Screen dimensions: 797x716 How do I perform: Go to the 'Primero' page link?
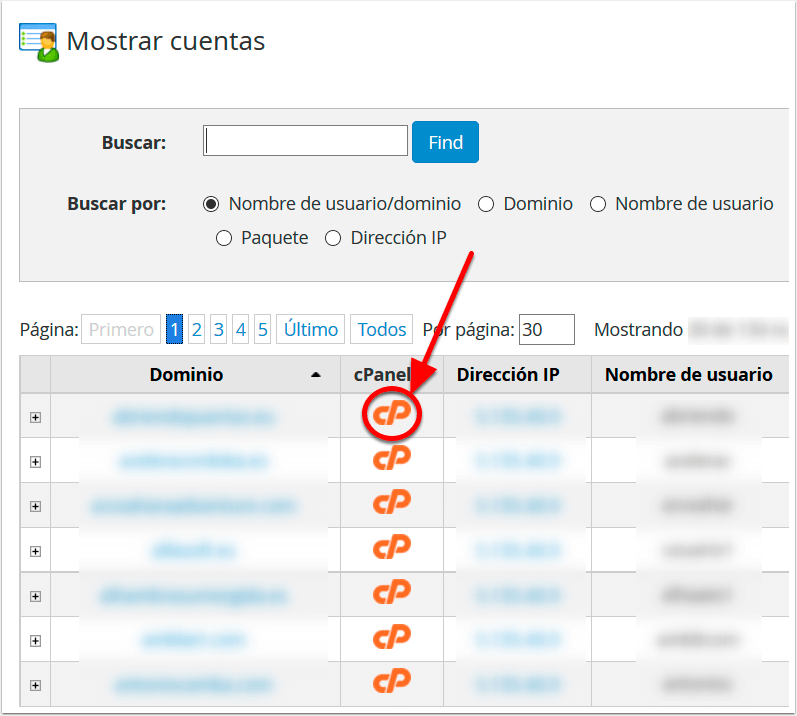click(x=121, y=329)
